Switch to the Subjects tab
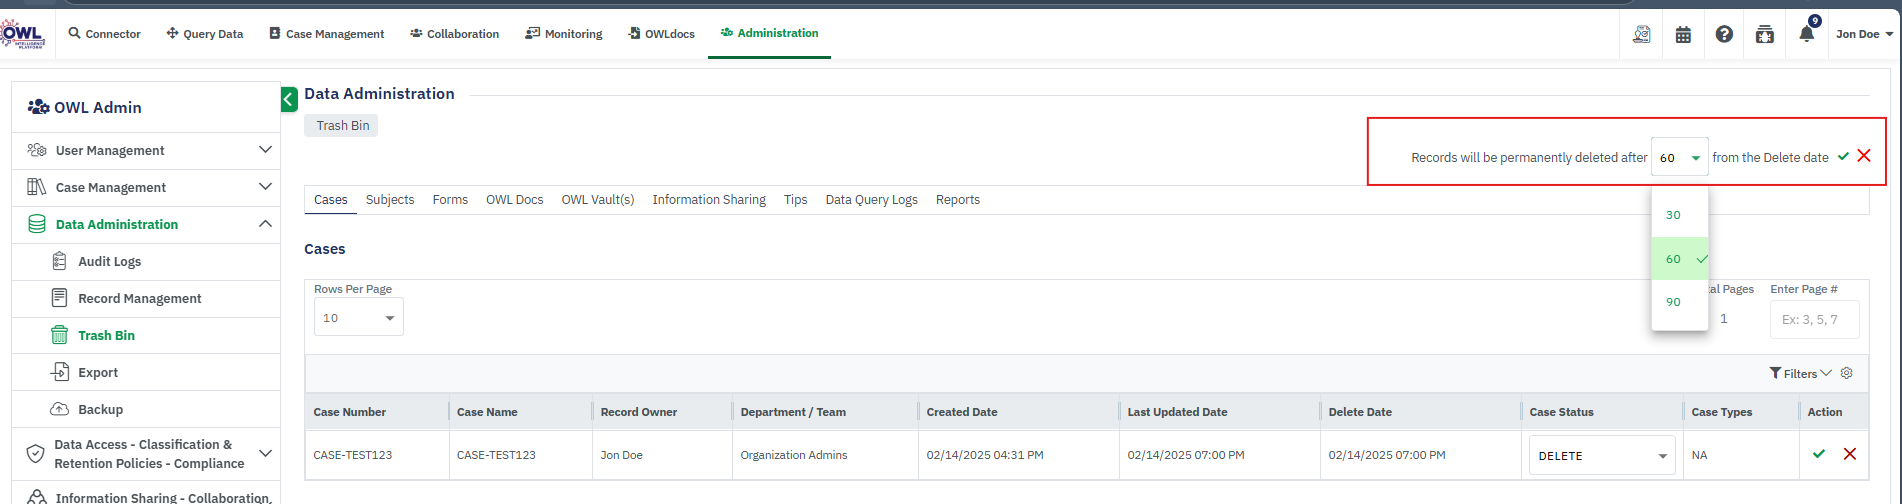 pyautogui.click(x=389, y=200)
